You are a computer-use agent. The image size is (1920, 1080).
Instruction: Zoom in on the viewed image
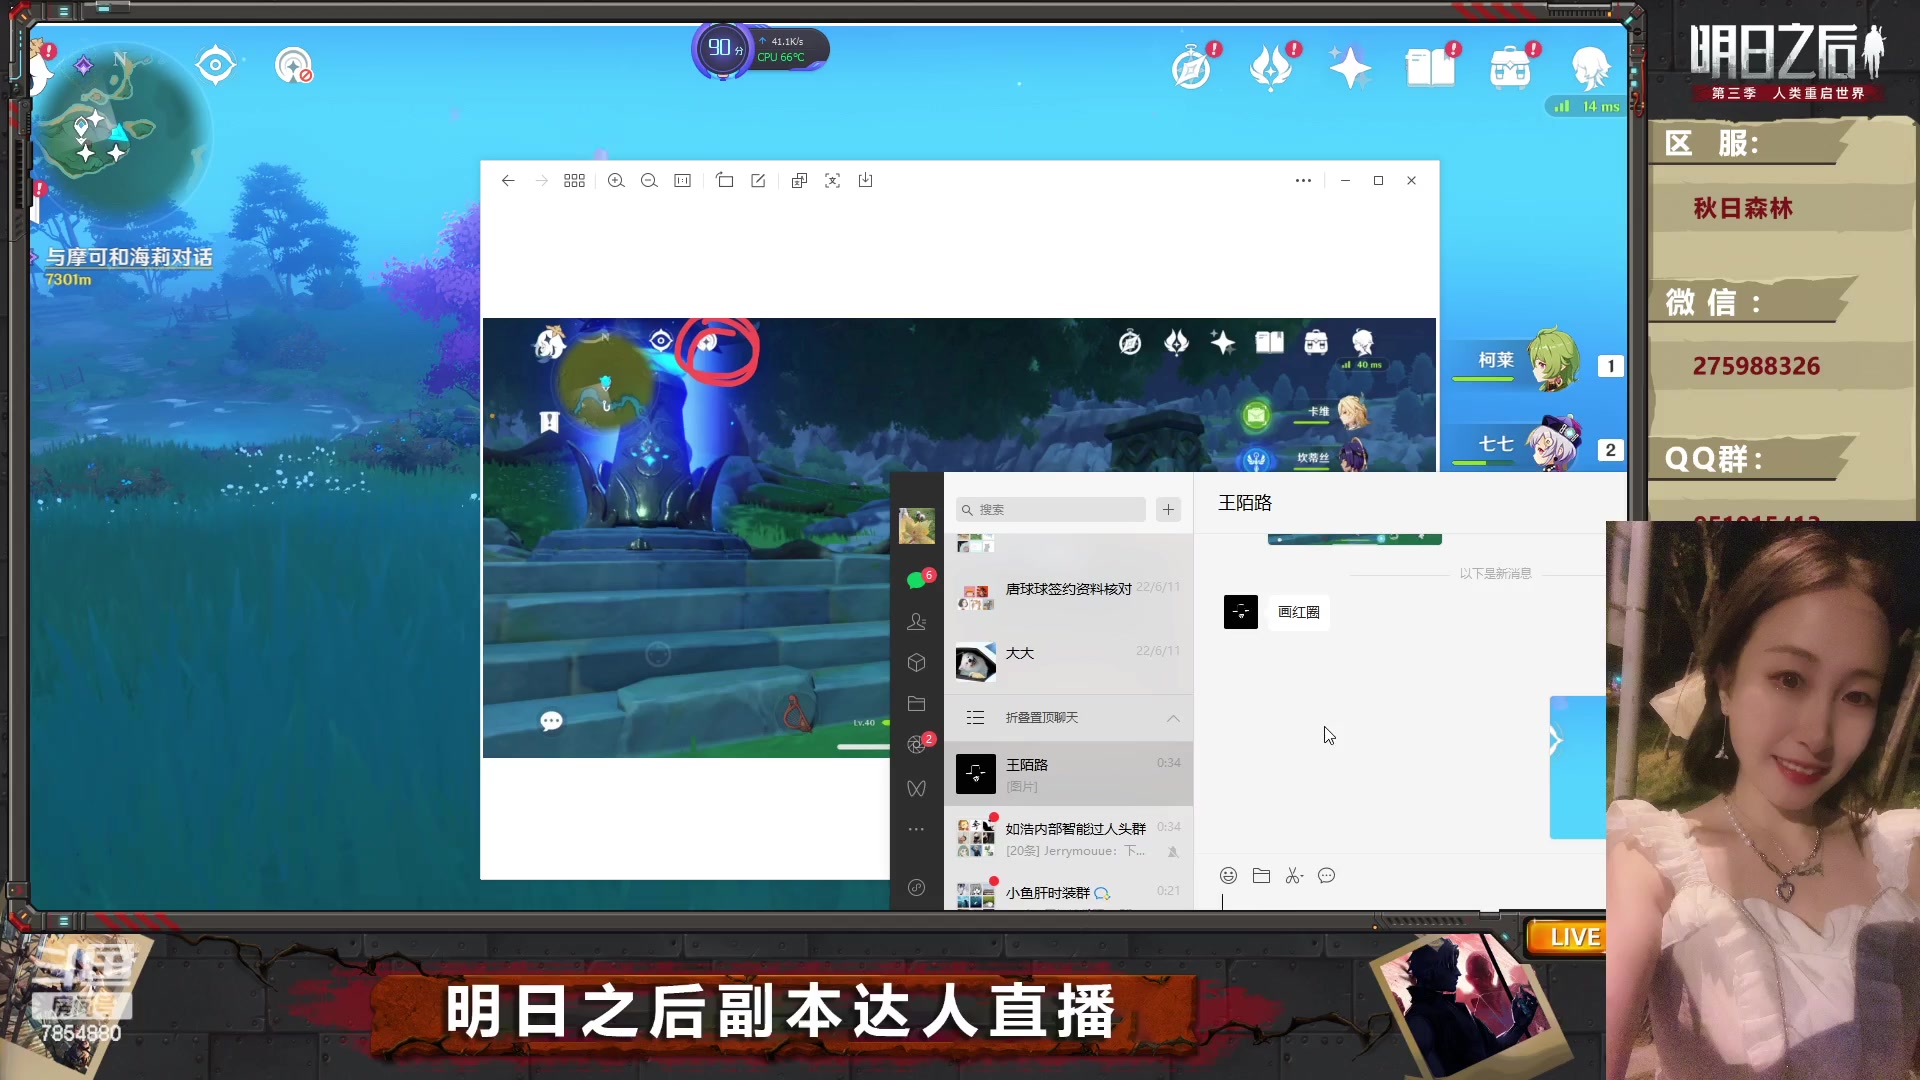tap(616, 180)
